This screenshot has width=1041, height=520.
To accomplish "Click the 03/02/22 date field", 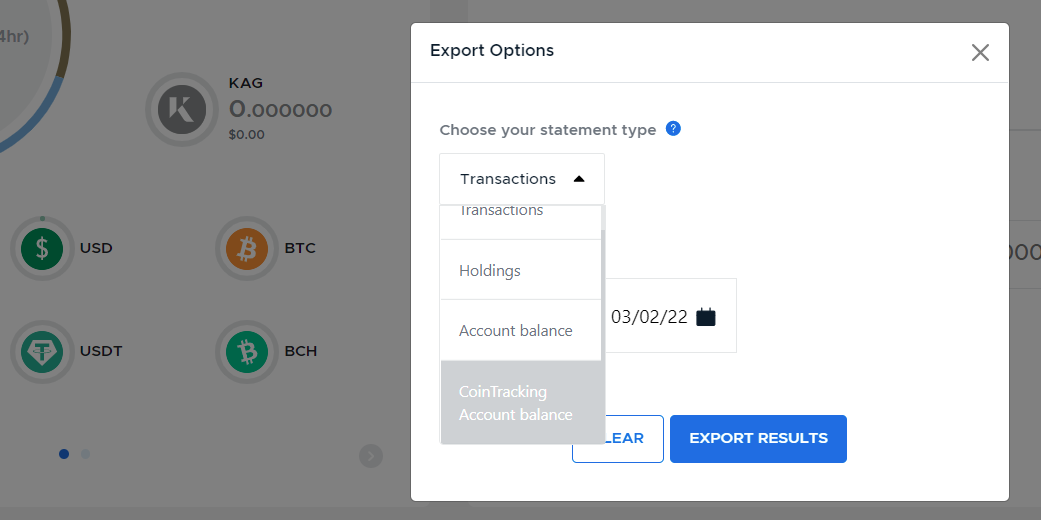I will tap(671, 316).
